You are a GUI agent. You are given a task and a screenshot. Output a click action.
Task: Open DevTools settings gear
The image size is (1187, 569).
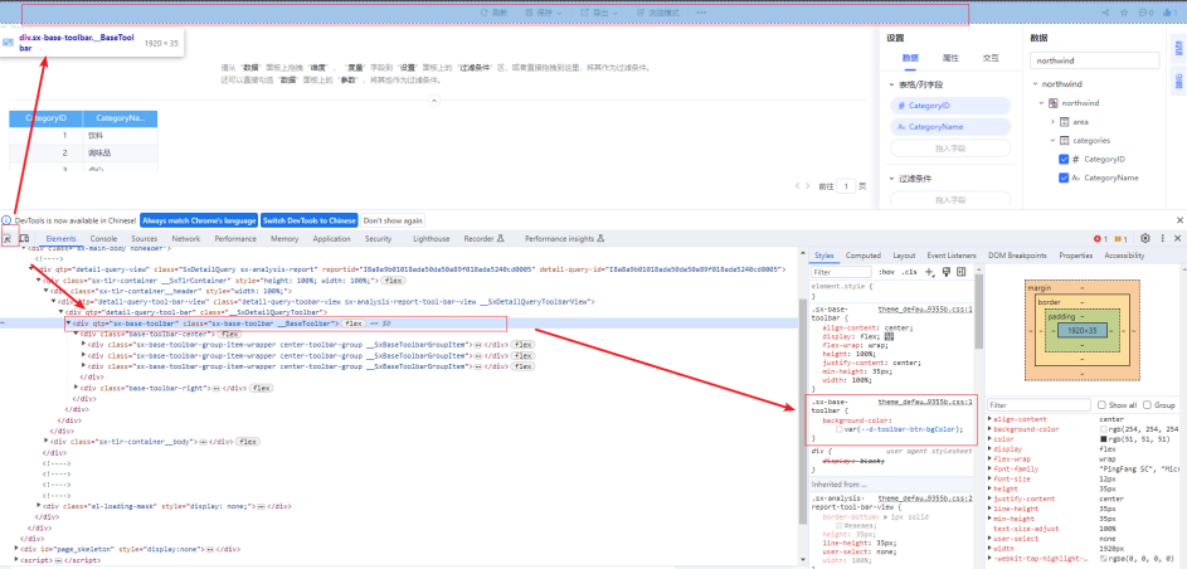coord(1145,238)
